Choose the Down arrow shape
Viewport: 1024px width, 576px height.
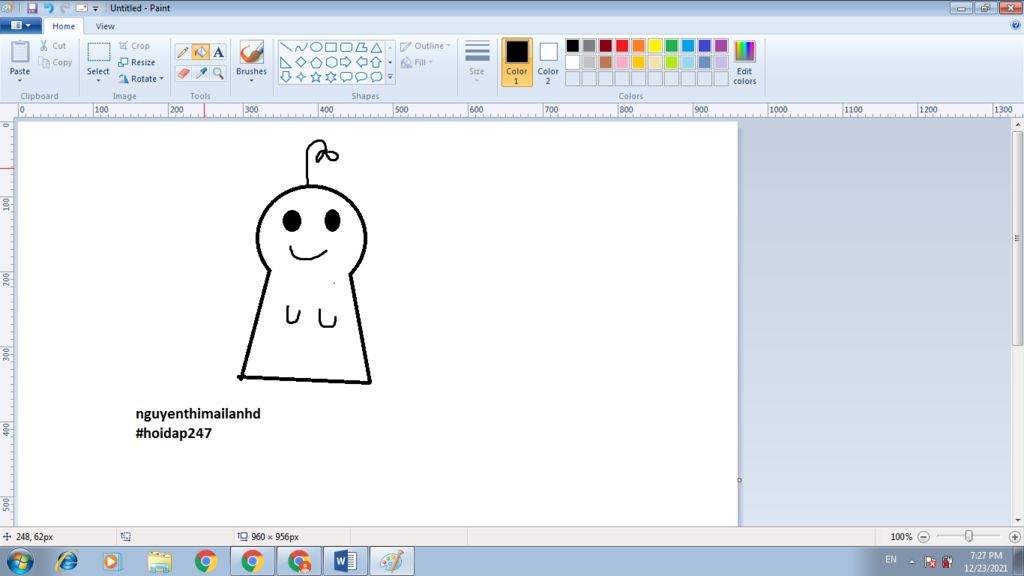(x=285, y=77)
